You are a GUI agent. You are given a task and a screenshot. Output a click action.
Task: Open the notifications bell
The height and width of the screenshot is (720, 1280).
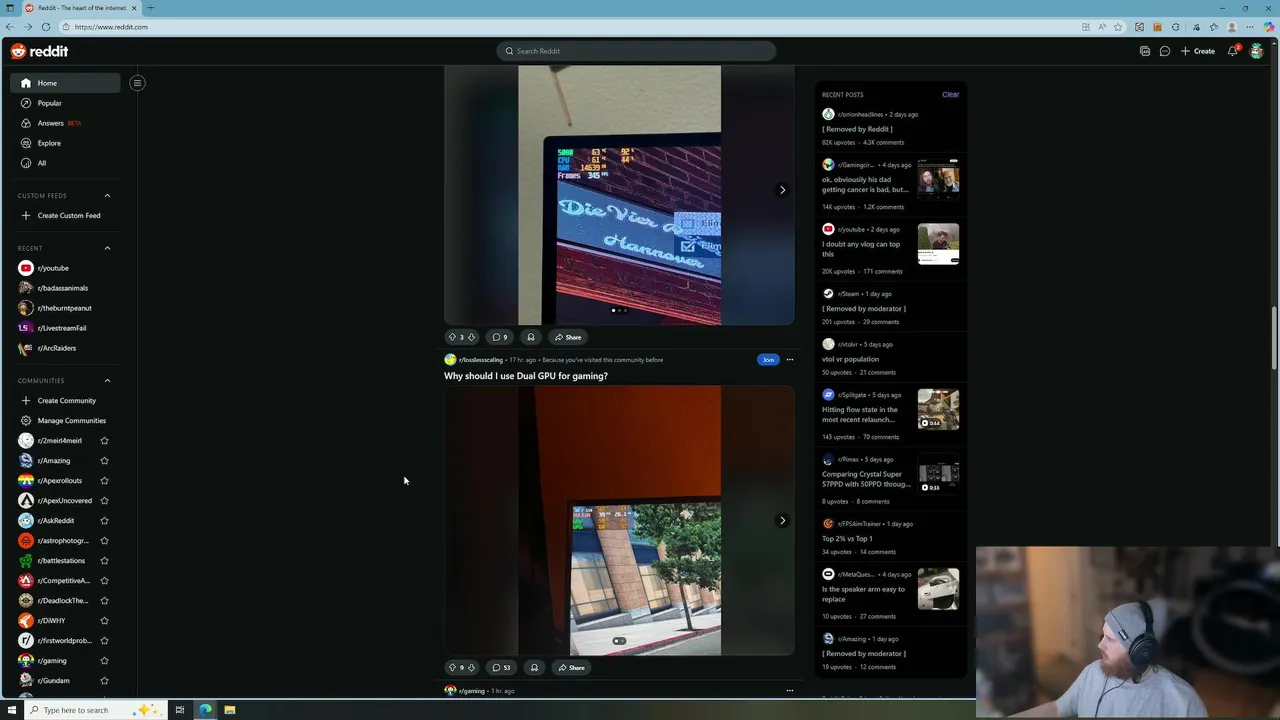[x=1233, y=51]
